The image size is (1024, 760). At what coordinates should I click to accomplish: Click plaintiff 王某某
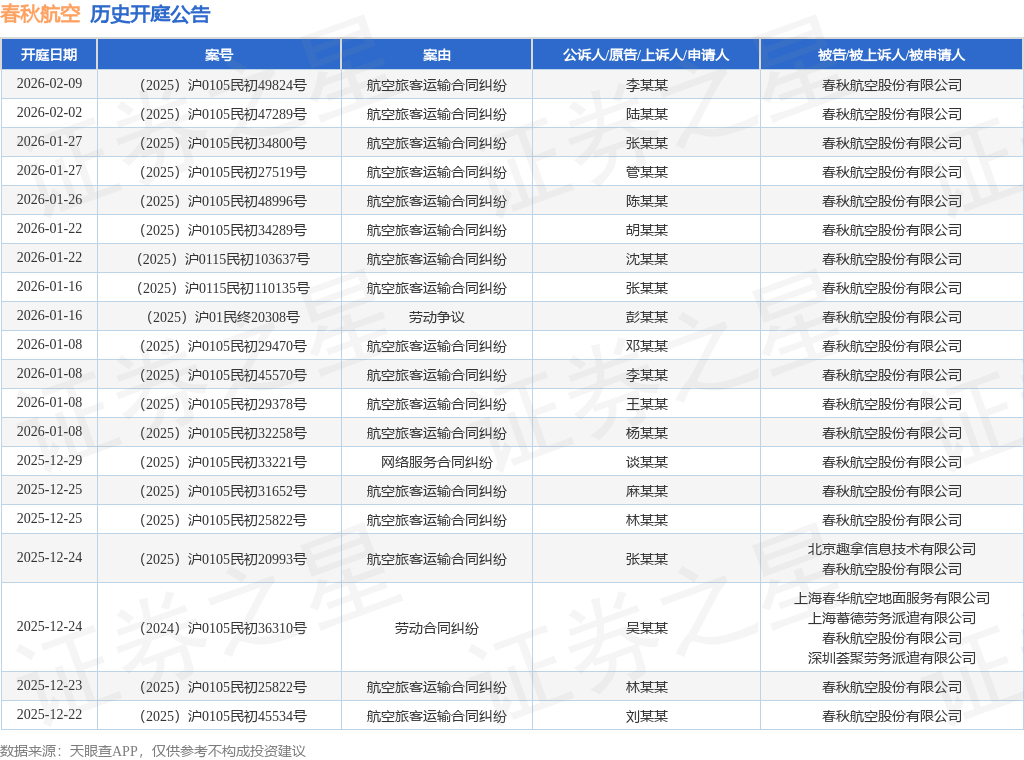pos(647,404)
